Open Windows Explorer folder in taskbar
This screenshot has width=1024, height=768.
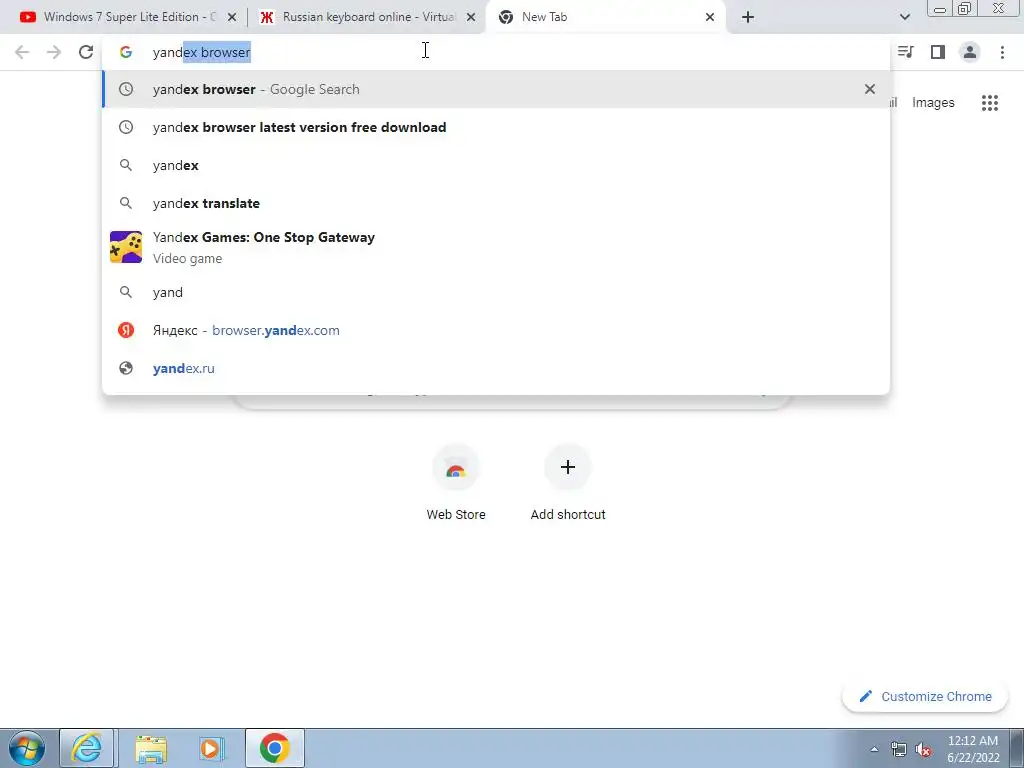click(151, 748)
